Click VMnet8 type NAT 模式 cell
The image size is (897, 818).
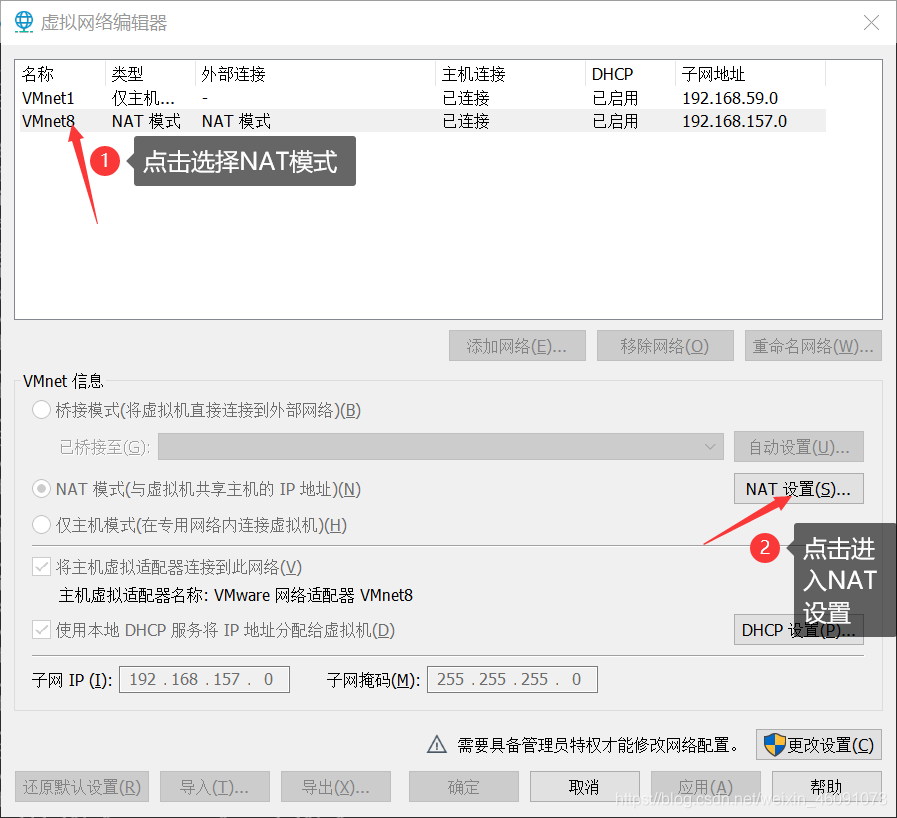pyautogui.click(x=146, y=121)
